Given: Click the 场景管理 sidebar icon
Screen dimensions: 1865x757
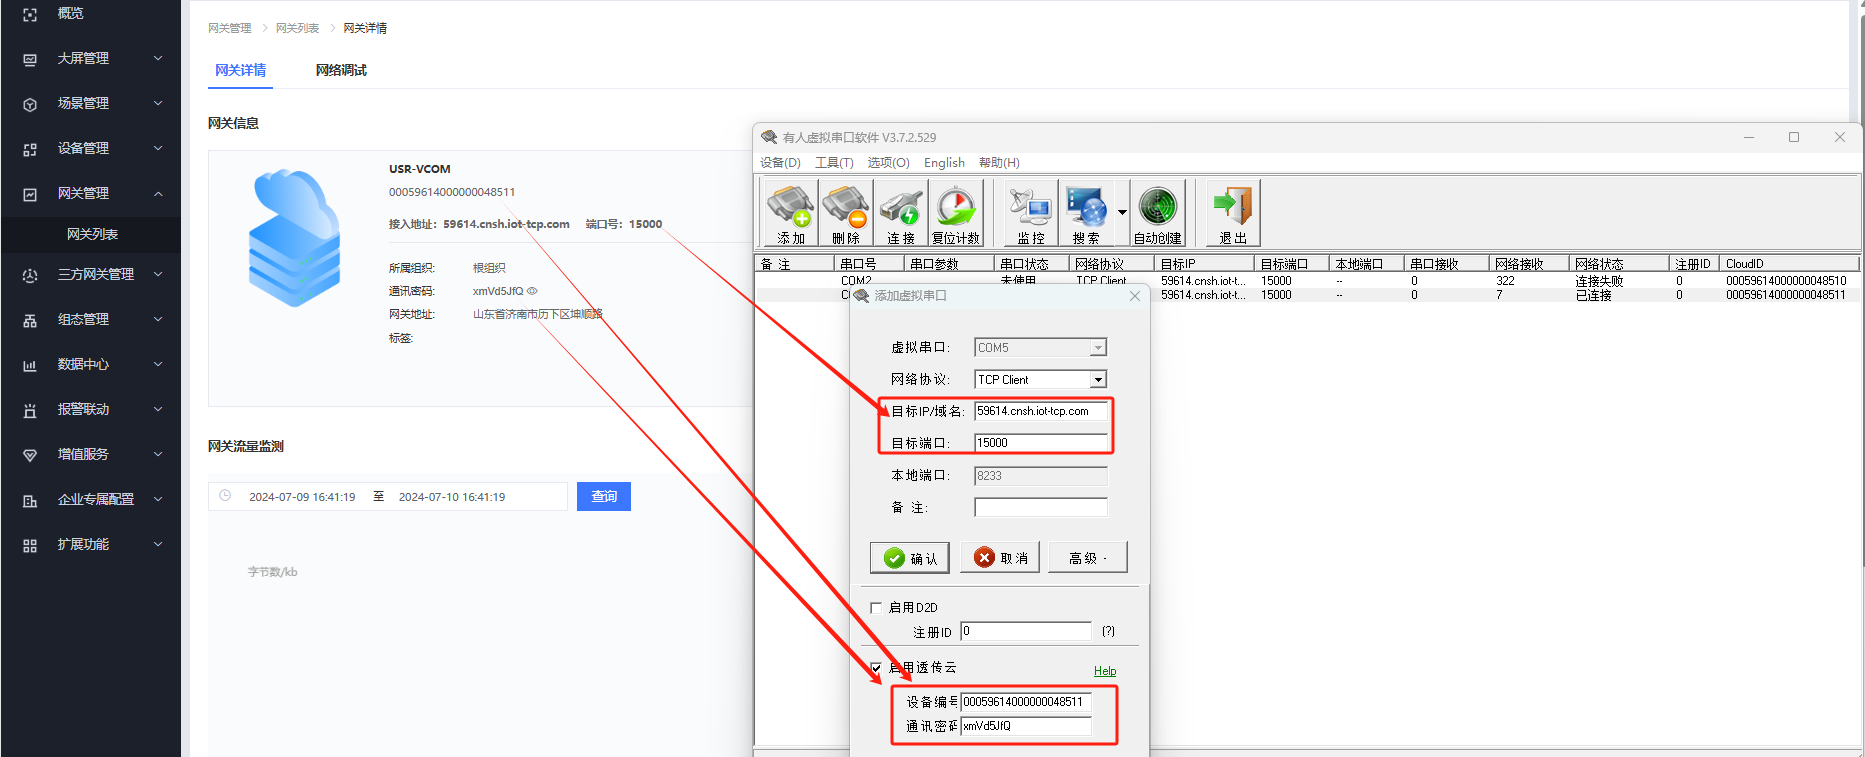Looking at the screenshot, I should click(x=30, y=104).
